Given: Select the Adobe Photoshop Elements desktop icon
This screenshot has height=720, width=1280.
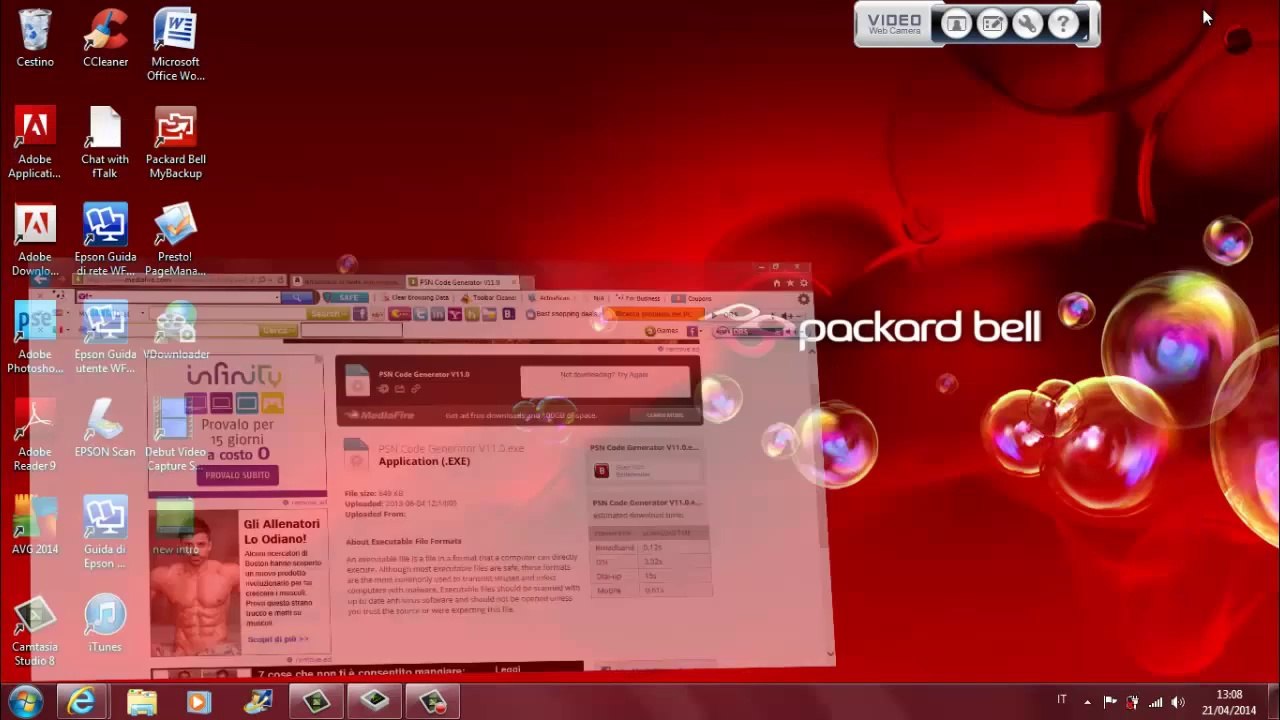Looking at the screenshot, I should pos(35,338).
